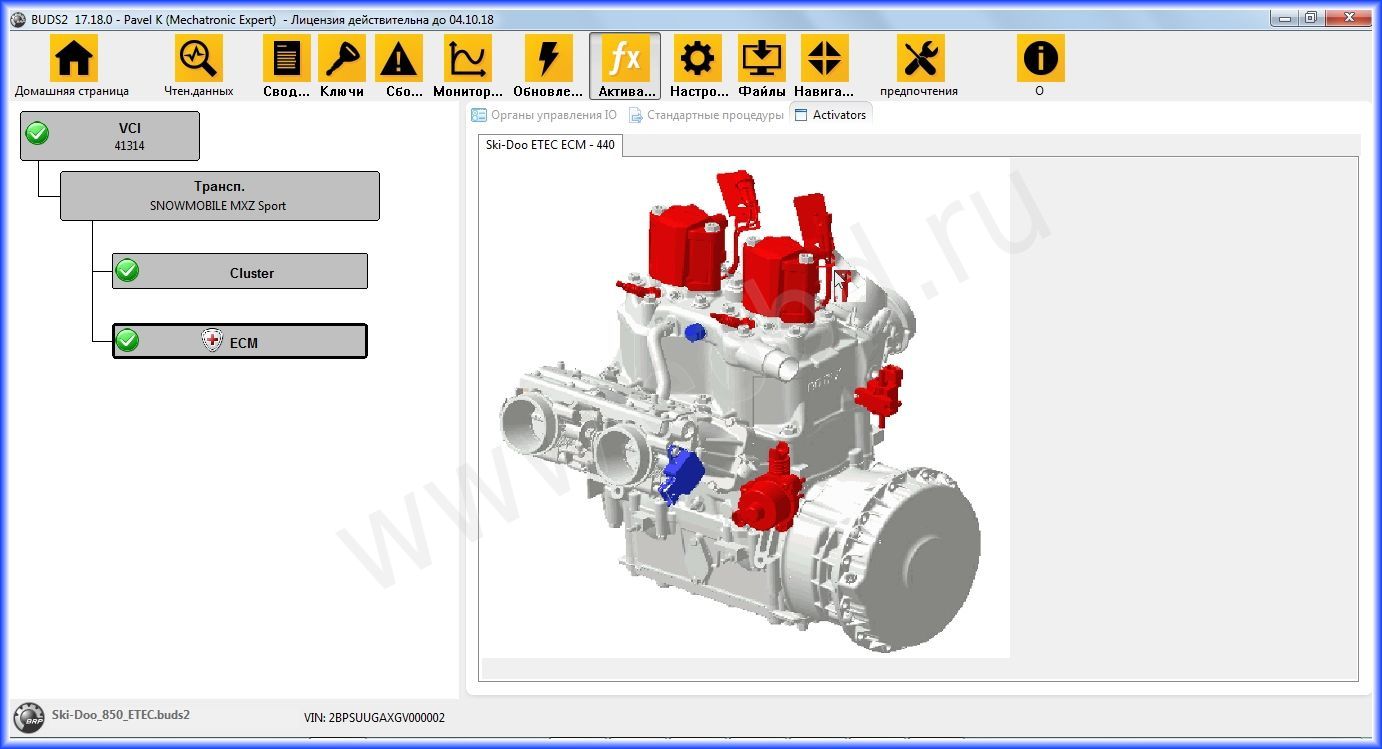Select the VCI 41314 node
This screenshot has height=749, width=1382.
(110, 136)
